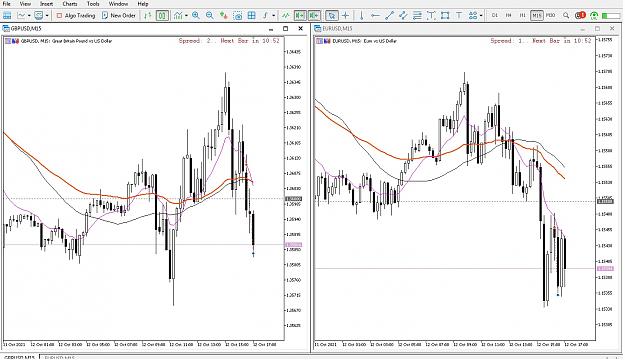Open the Charts menu
The width and height of the screenshot is (625, 360).
point(70,4)
